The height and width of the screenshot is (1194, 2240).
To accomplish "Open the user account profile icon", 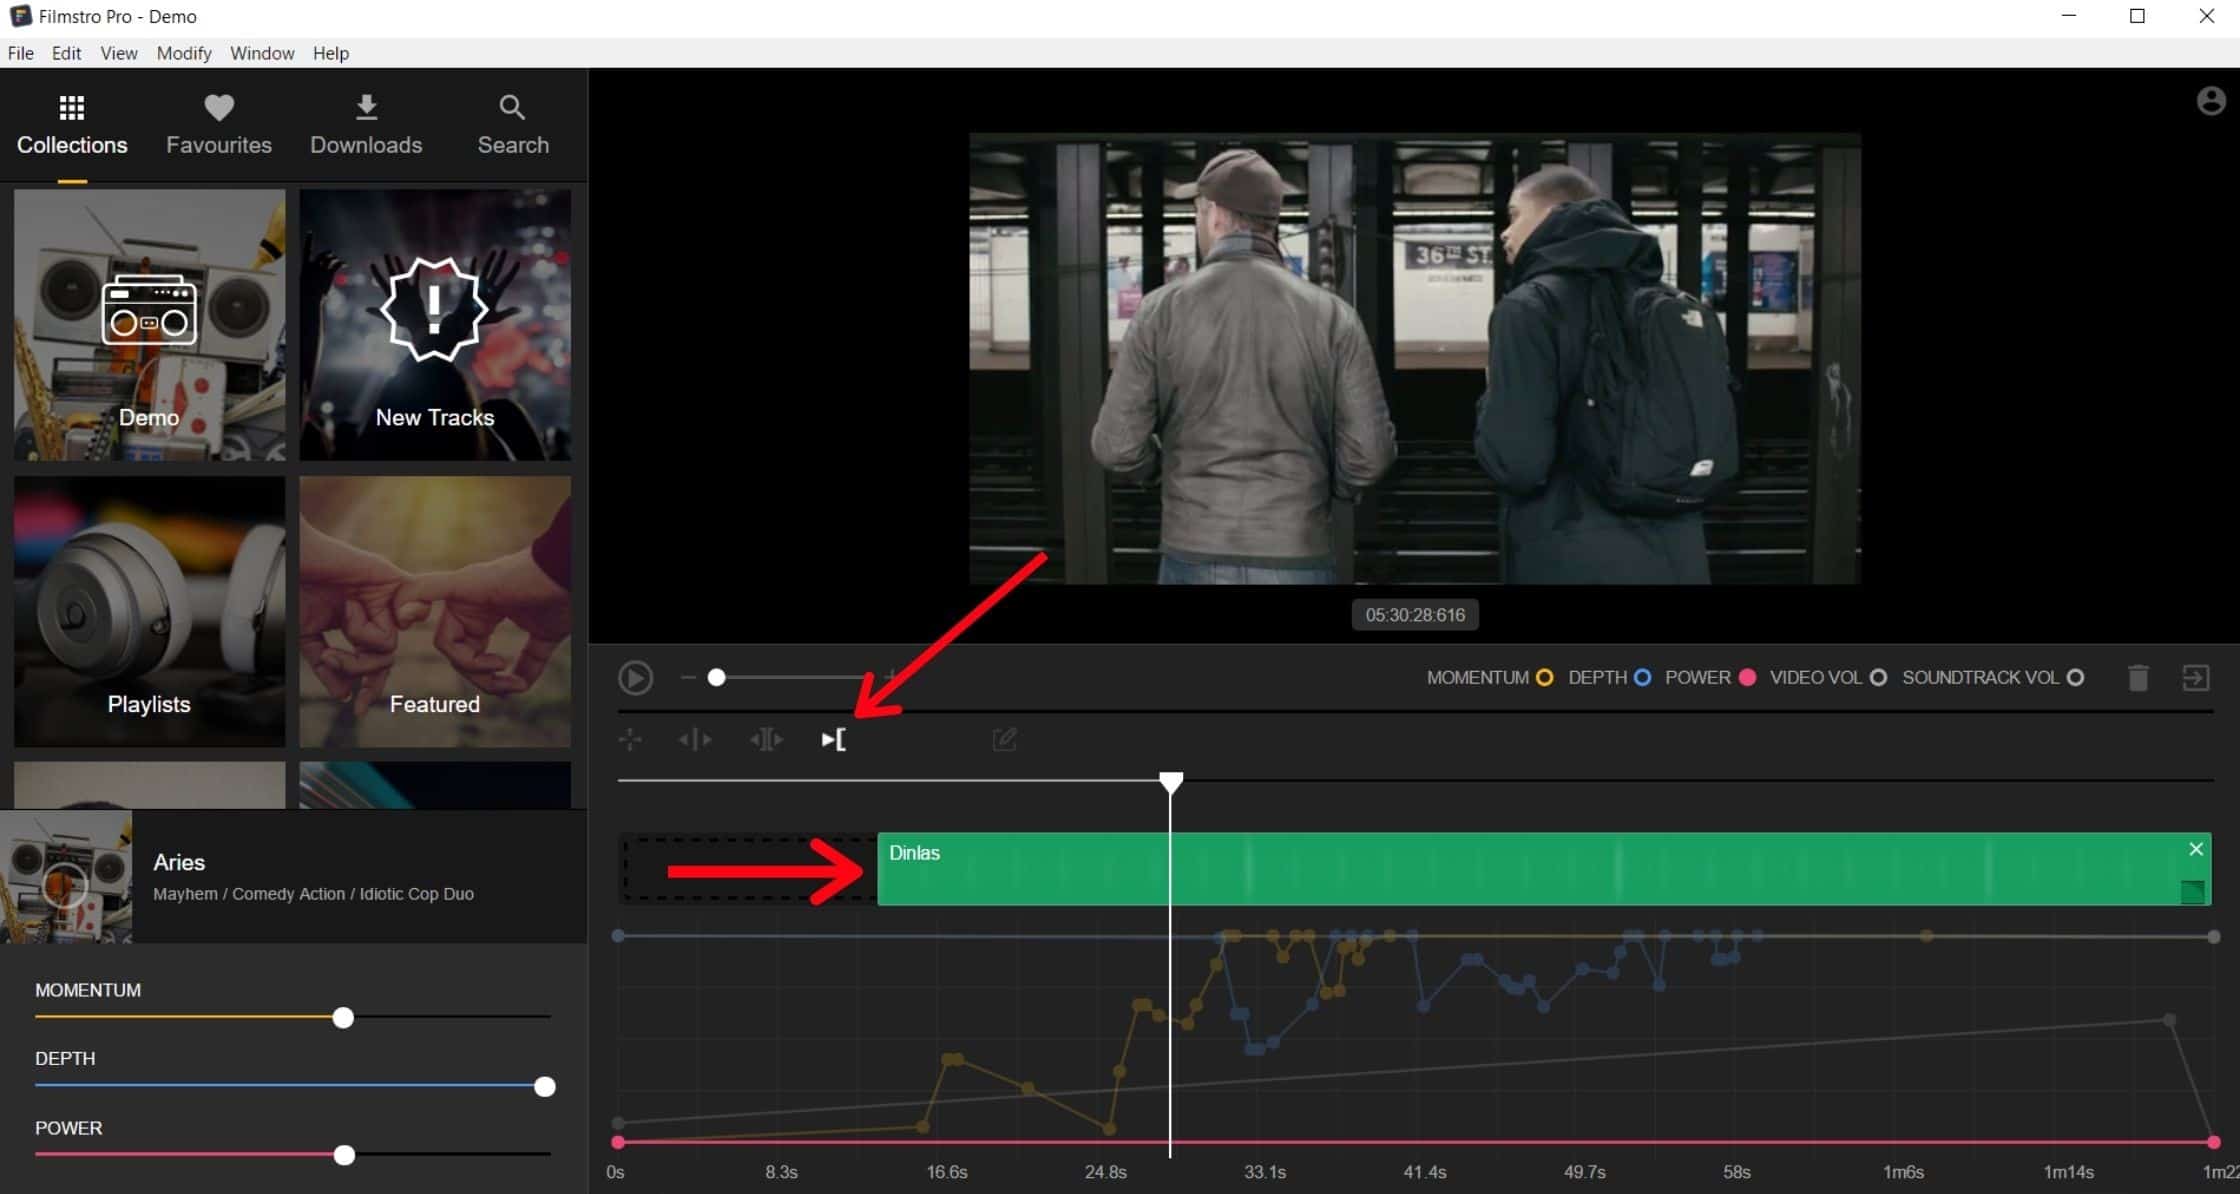I will click(2210, 101).
